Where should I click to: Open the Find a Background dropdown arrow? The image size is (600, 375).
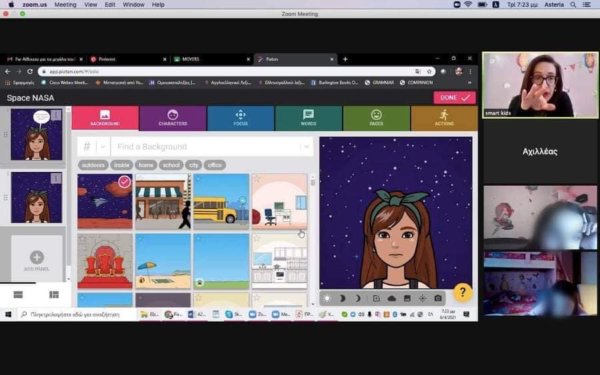[306, 147]
